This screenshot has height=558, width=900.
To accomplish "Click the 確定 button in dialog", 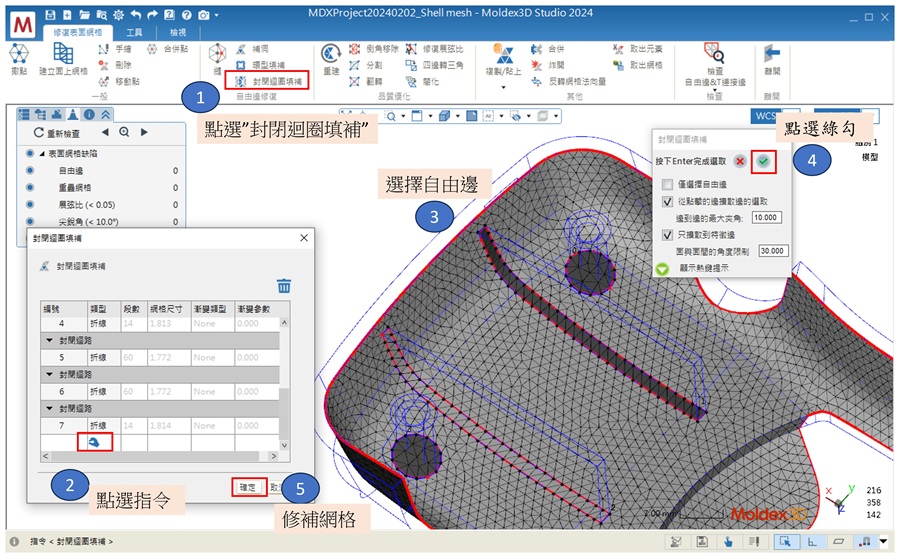I will (247, 487).
